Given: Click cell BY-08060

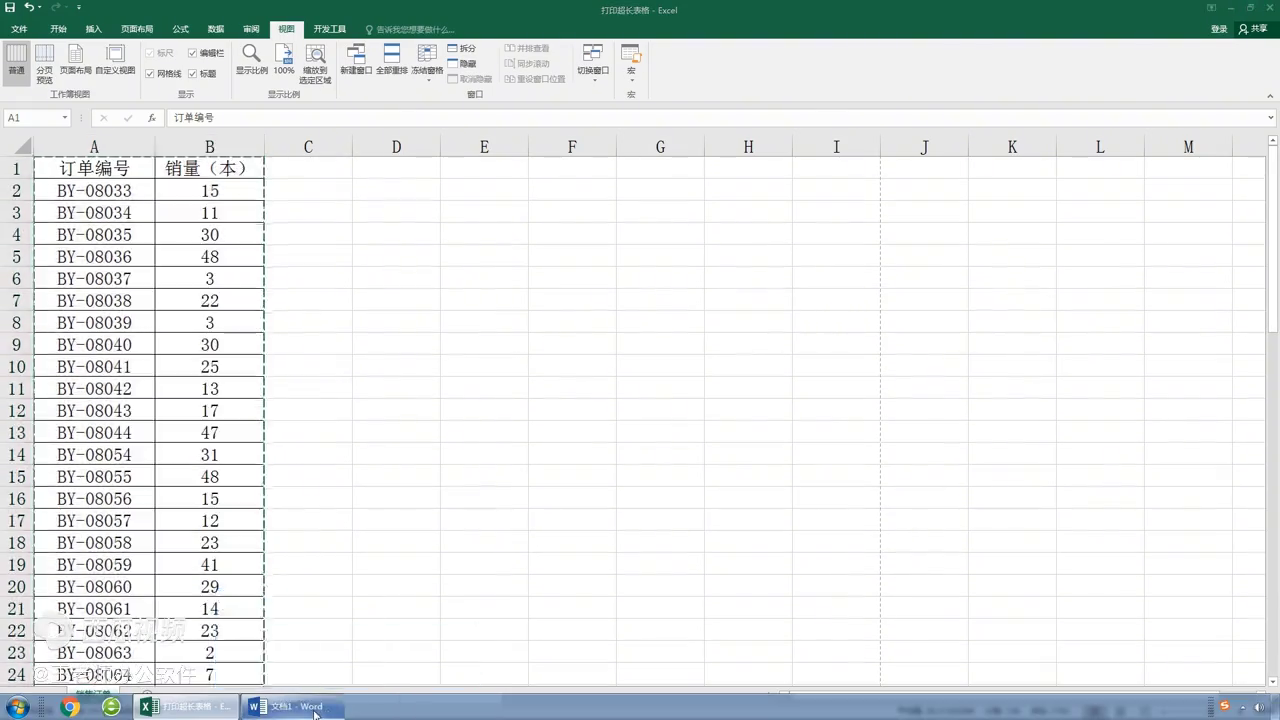Looking at the screenshot, I should (94, 587).
